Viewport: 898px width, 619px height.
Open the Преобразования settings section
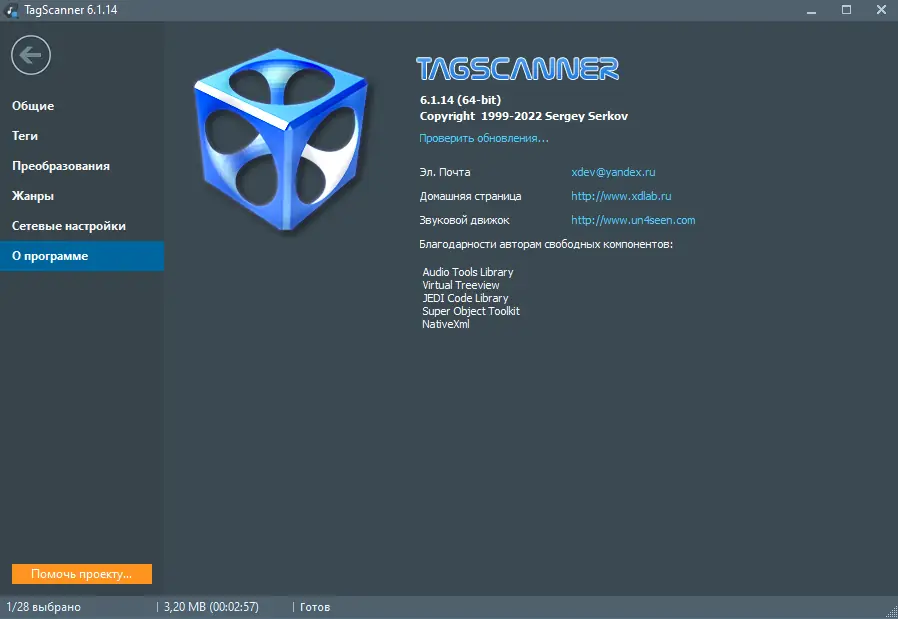click(82, 166)
